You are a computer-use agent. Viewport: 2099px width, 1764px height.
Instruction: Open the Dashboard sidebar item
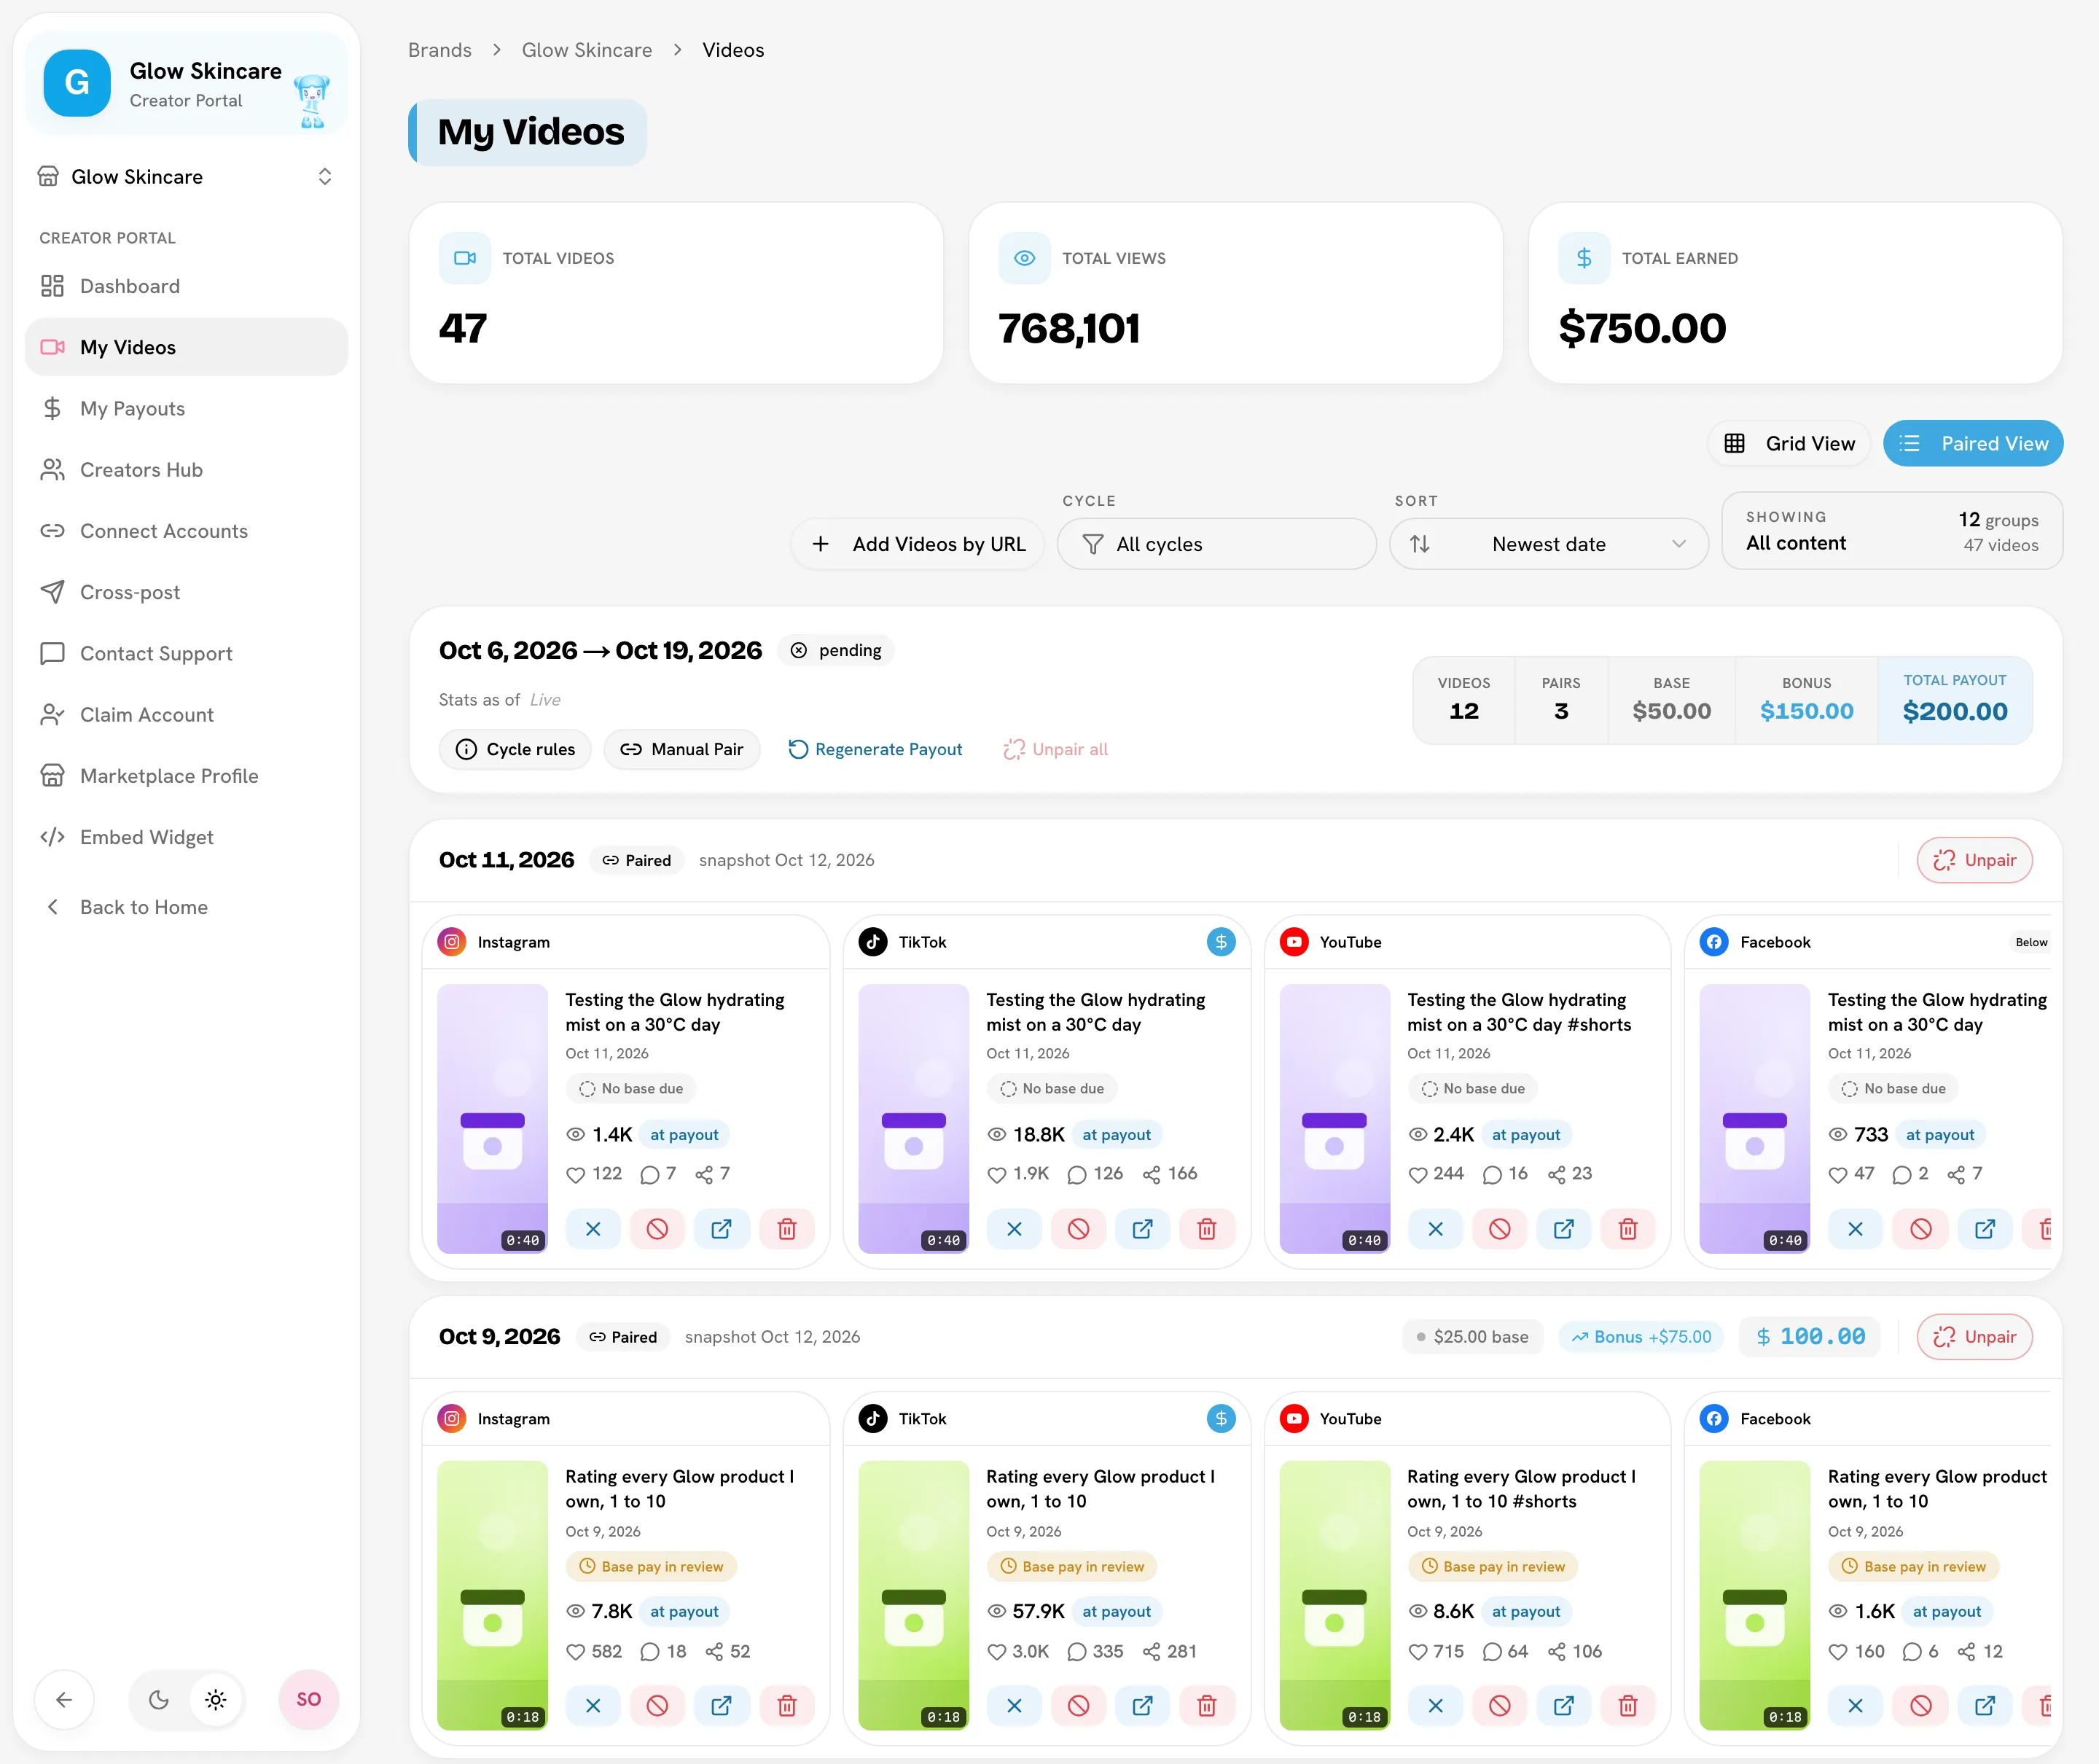[186, 286]
